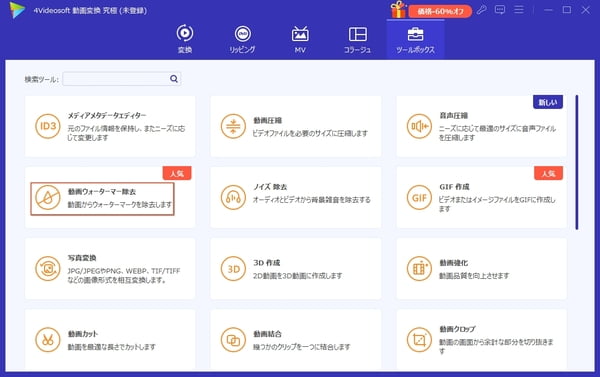Click the toolbox vertical scrollbar
600x377 pixels.
(577, 163)
